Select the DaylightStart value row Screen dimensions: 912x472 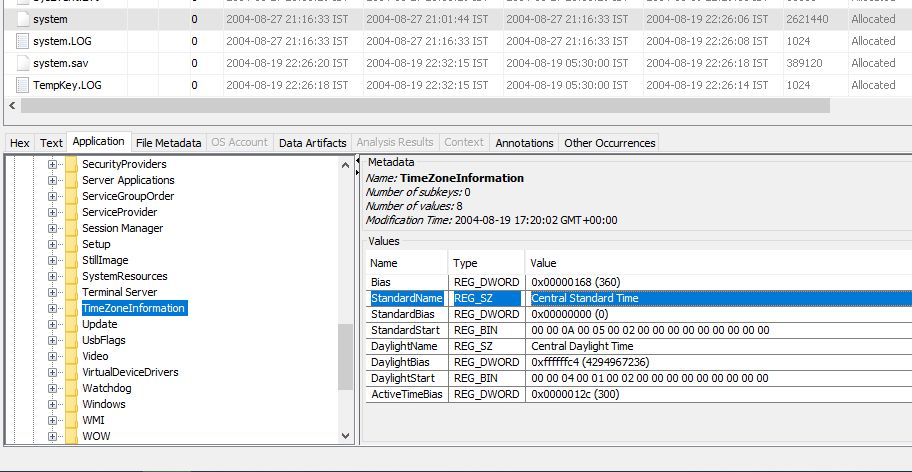coord(639,378)
